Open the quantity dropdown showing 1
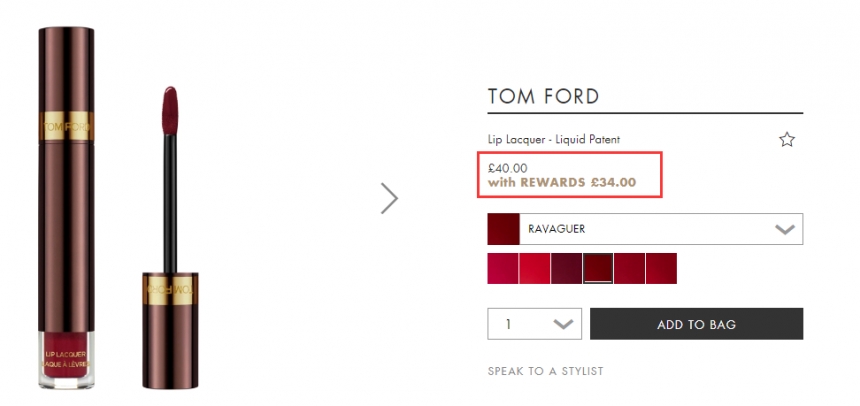Screen dimensions: 860x406 click(x=535, y=324)
